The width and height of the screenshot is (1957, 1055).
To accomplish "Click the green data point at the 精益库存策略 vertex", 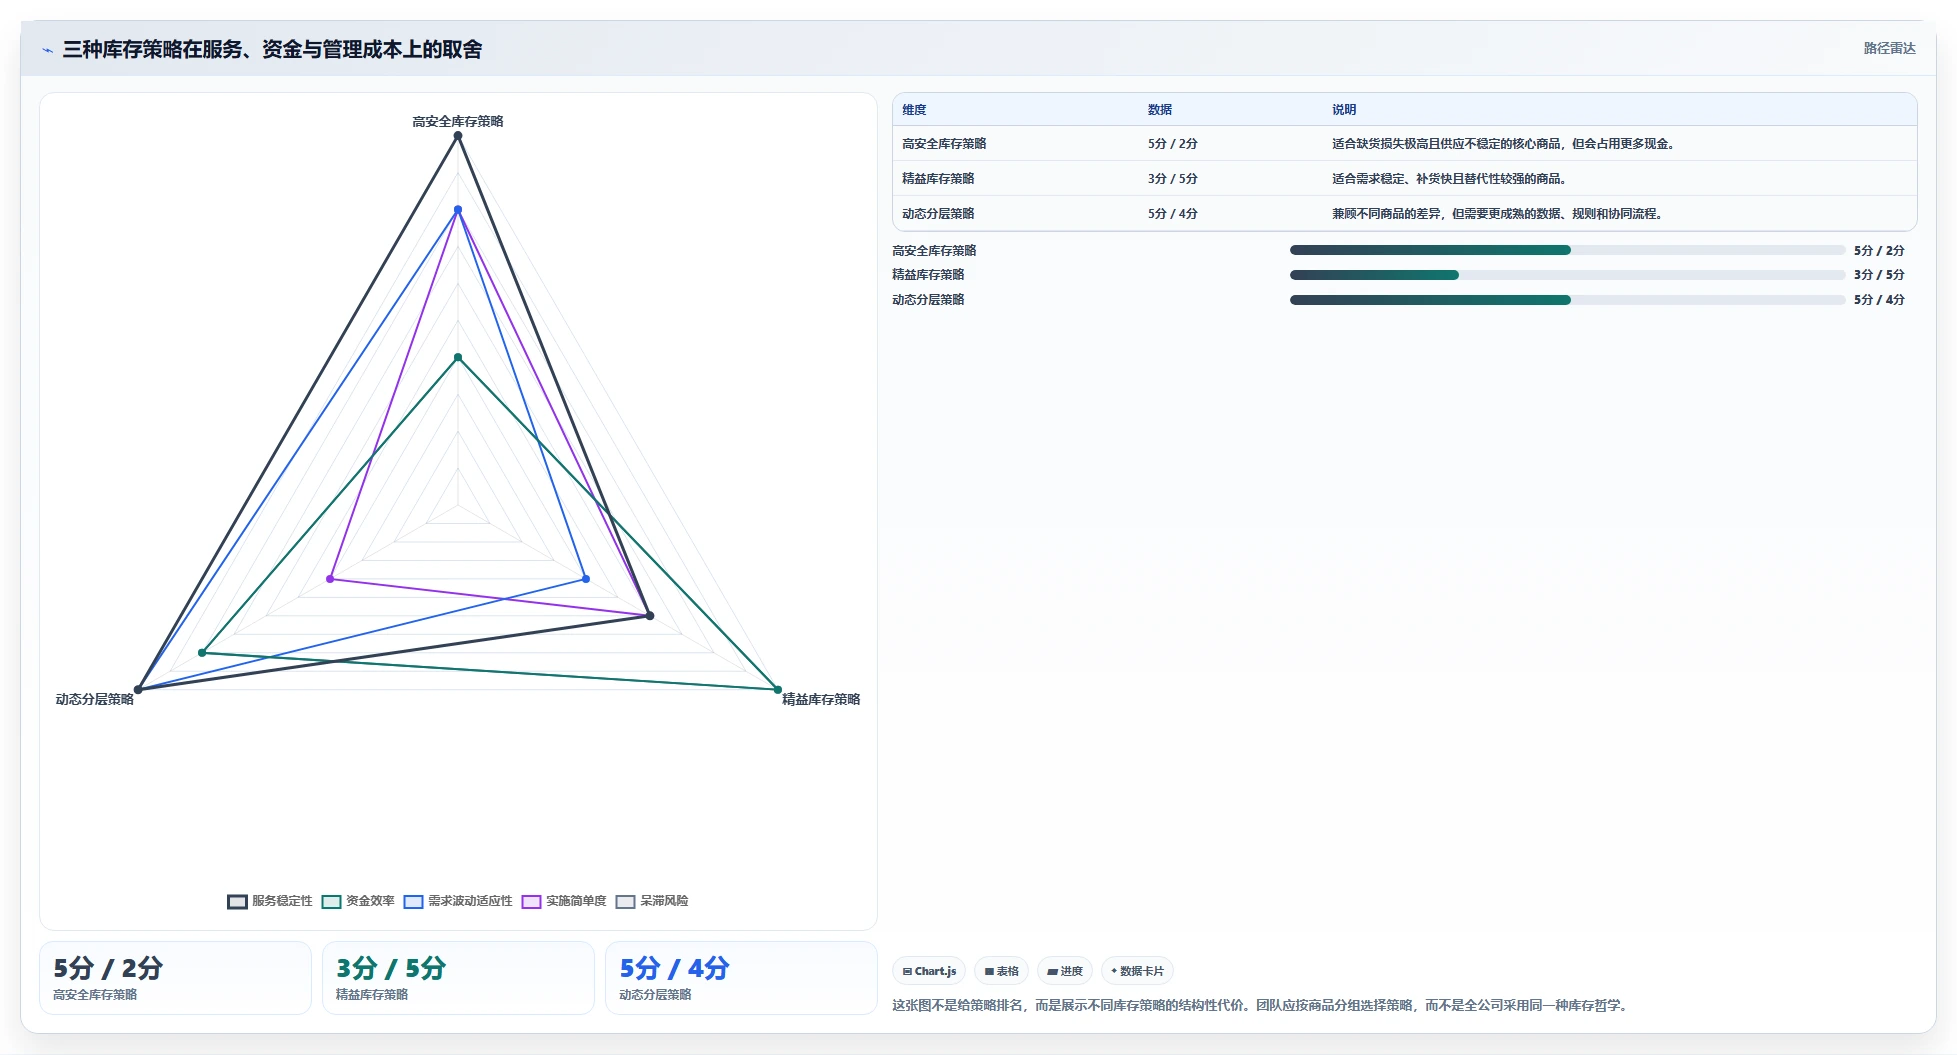I will click(778, 690).
